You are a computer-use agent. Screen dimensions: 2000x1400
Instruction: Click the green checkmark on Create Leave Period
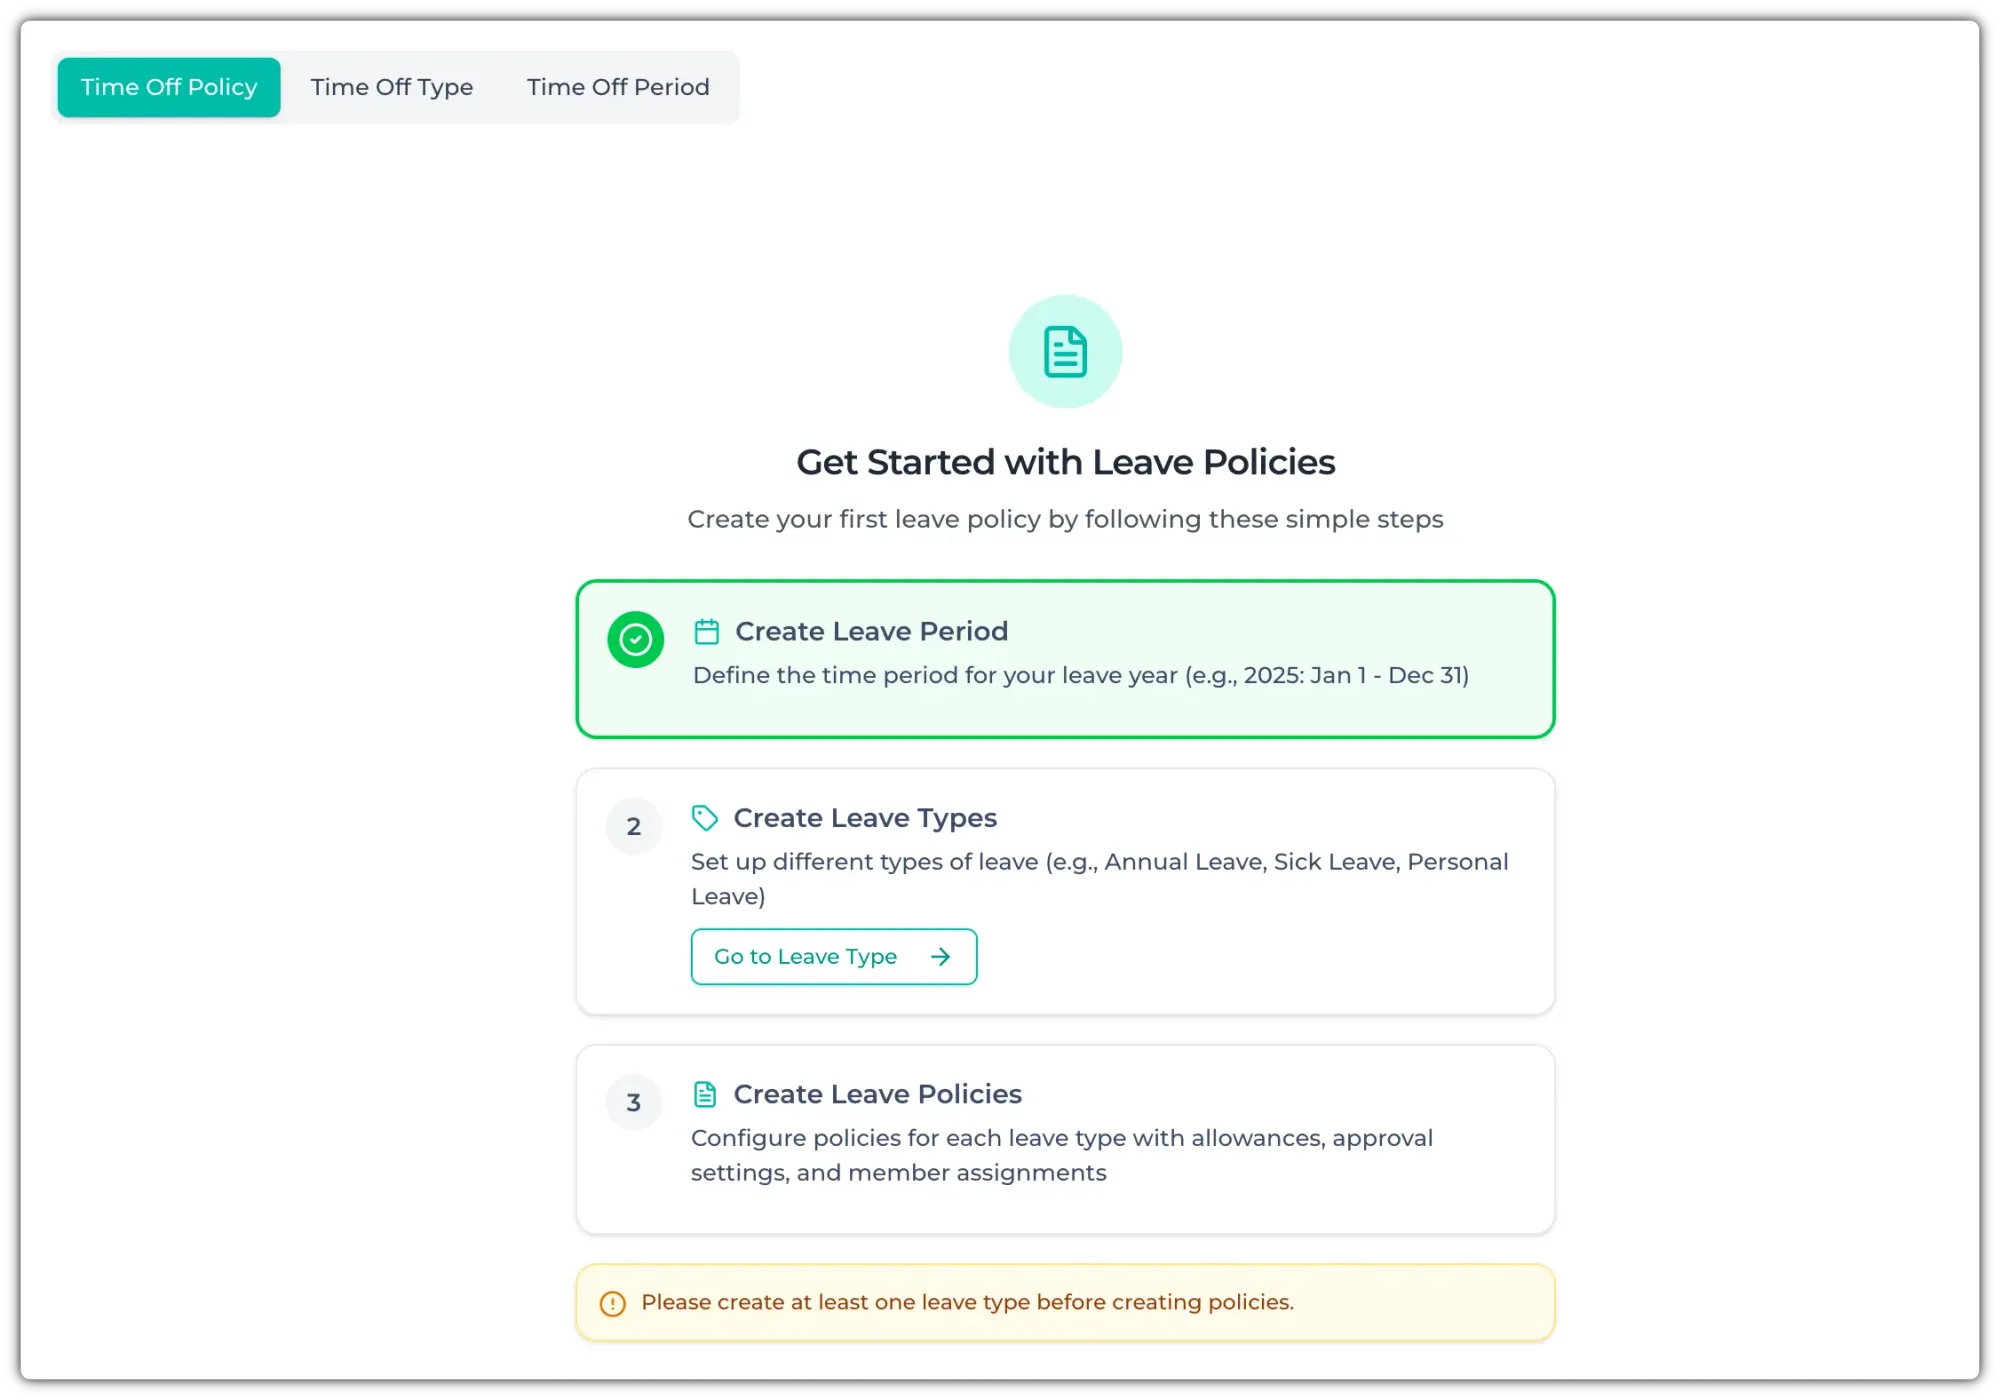click(x=636, y=640)
